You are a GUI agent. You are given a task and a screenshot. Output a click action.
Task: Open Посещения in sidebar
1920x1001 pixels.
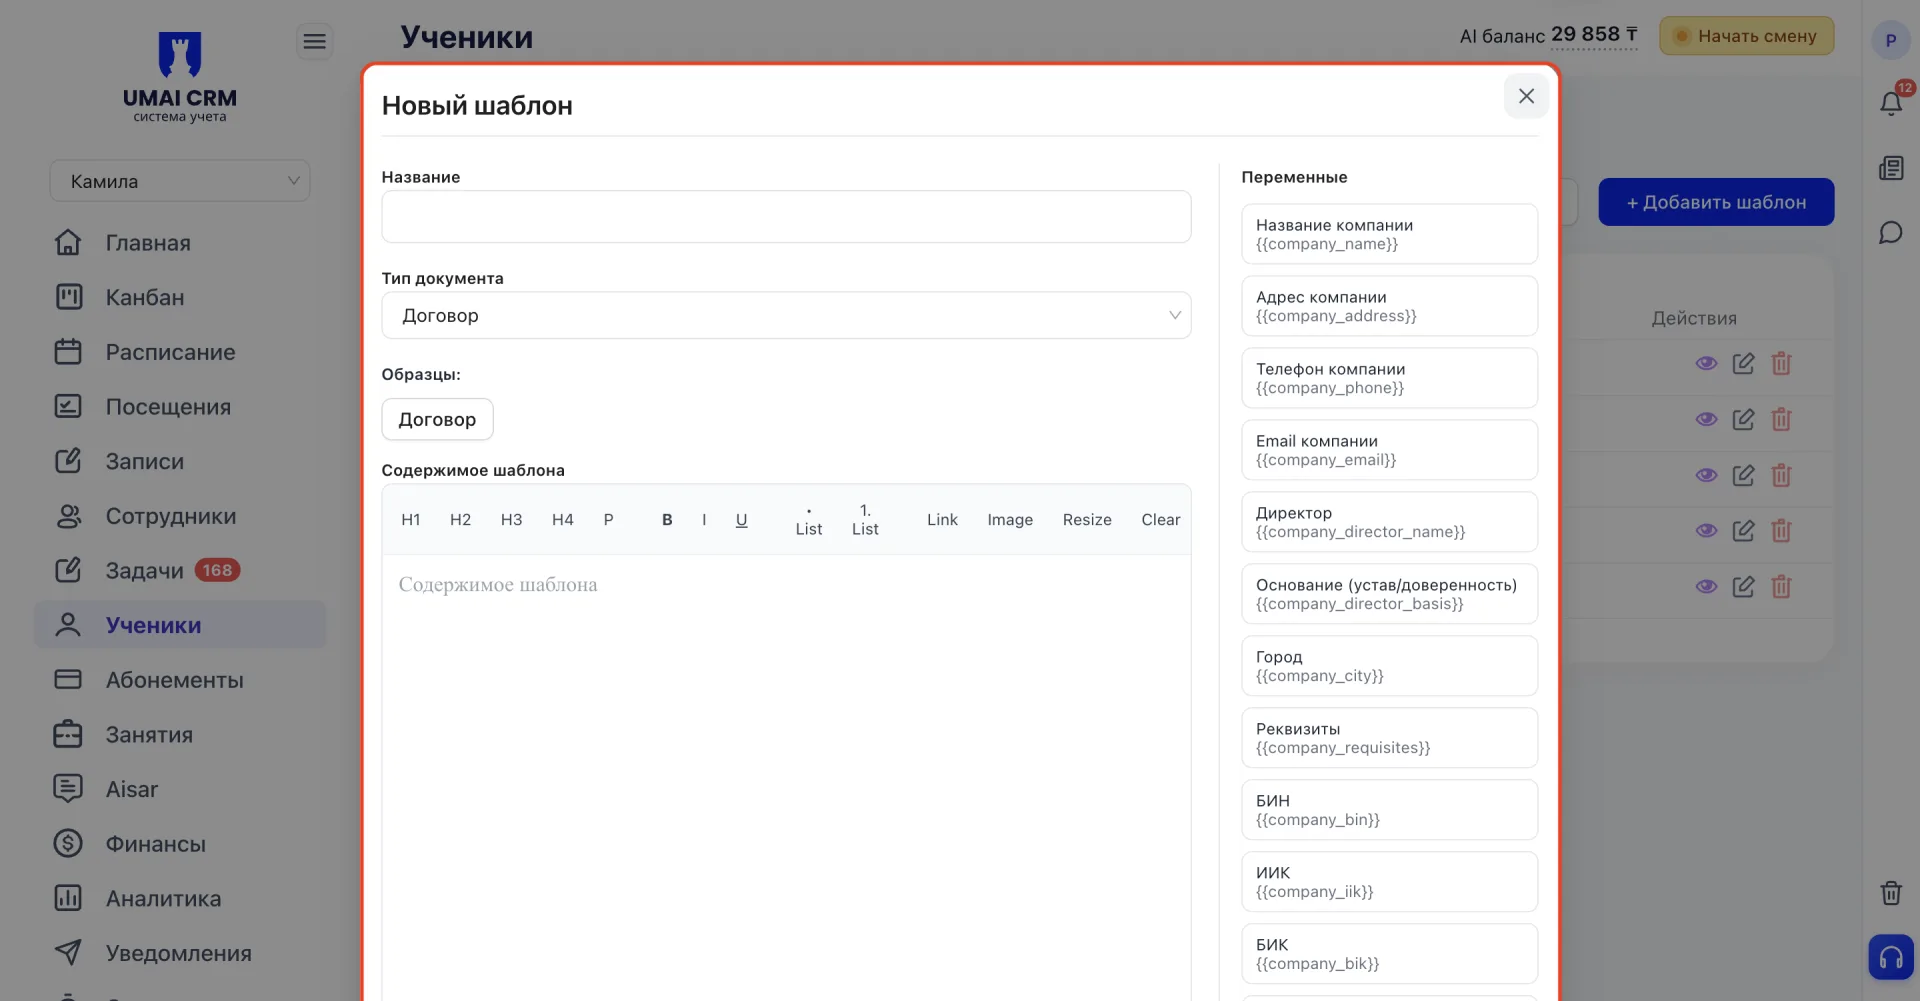180,407
